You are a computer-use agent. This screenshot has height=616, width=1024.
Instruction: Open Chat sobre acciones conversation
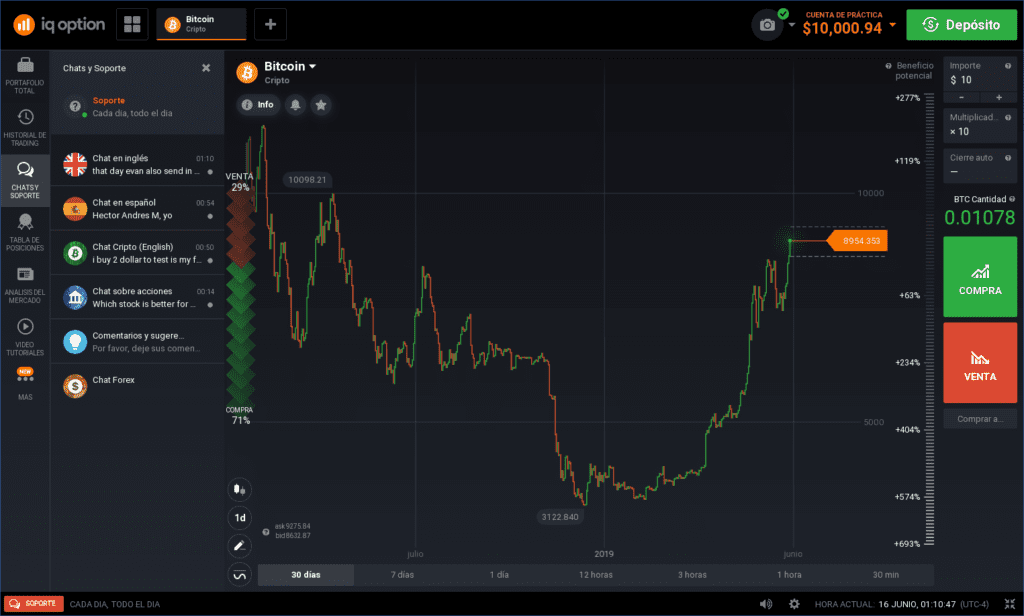click(x=137, y=298)
